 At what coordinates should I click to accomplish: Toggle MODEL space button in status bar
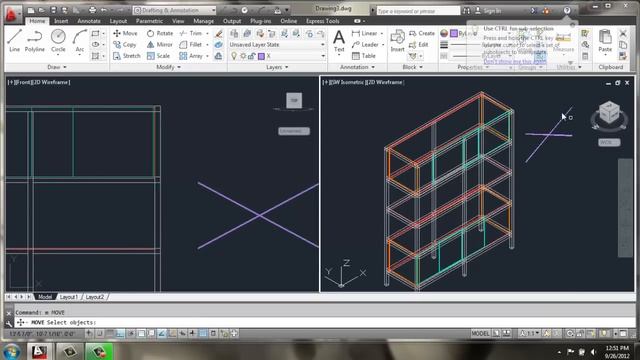(480, 333)
